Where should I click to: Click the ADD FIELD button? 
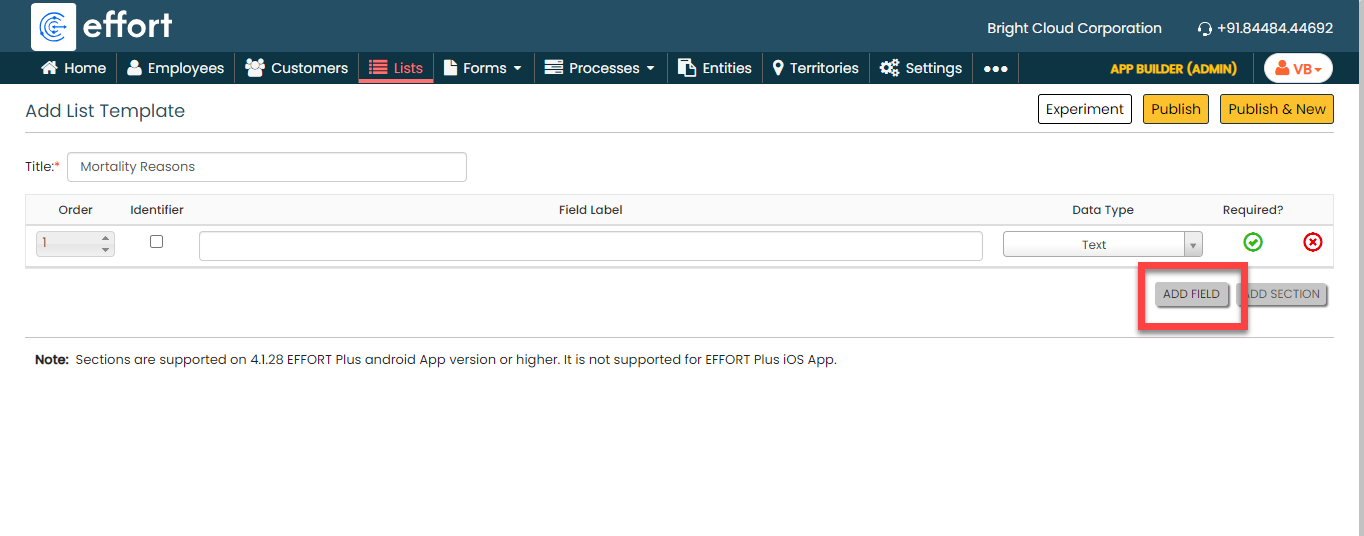click(1191, 294)
